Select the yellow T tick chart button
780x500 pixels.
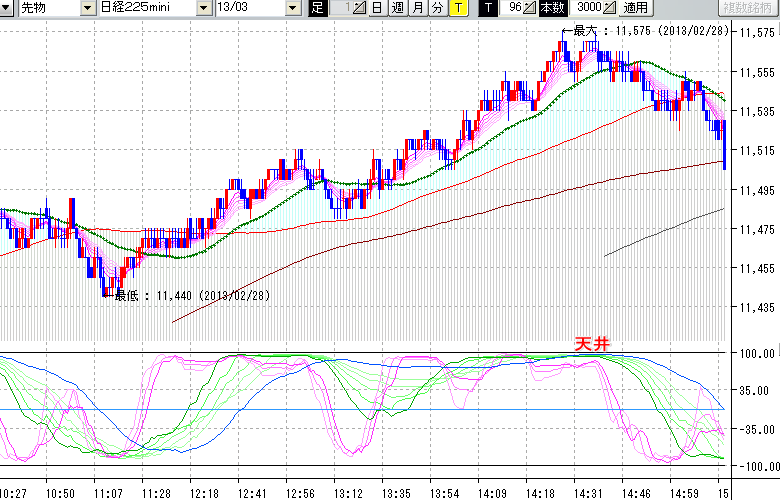(457, 9)
